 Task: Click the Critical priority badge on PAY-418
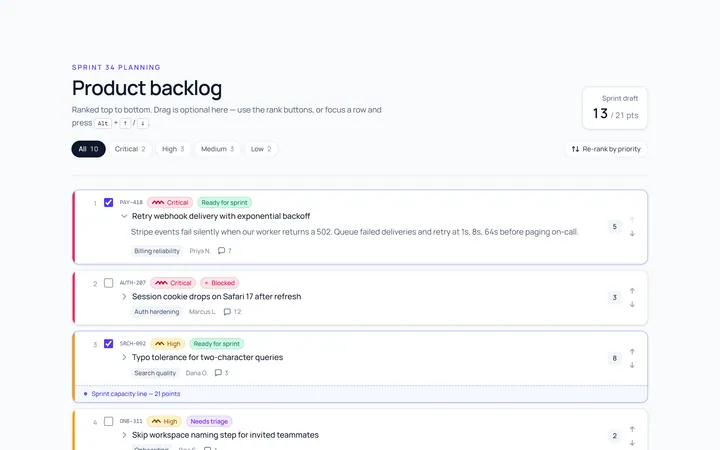tap(170, 202)
